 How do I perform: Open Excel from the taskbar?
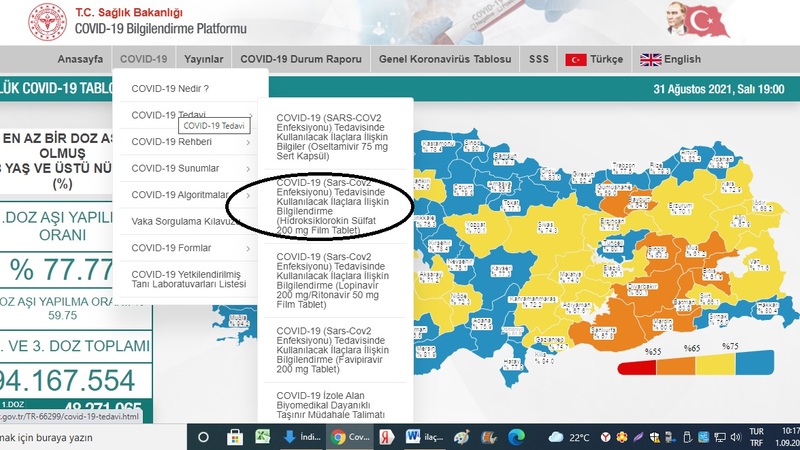[x=263, y=437]
